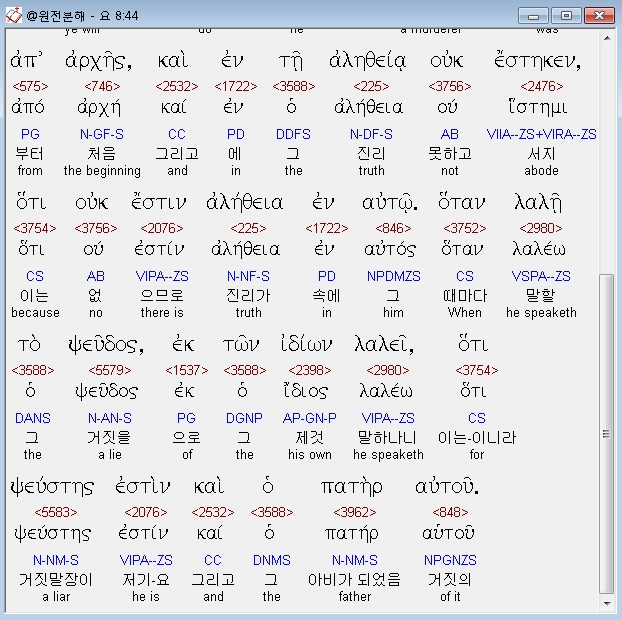The height and width of the screenshot is (620, 622).
Task: Click the parsing code DNMS
Action: tap(272, 560)
